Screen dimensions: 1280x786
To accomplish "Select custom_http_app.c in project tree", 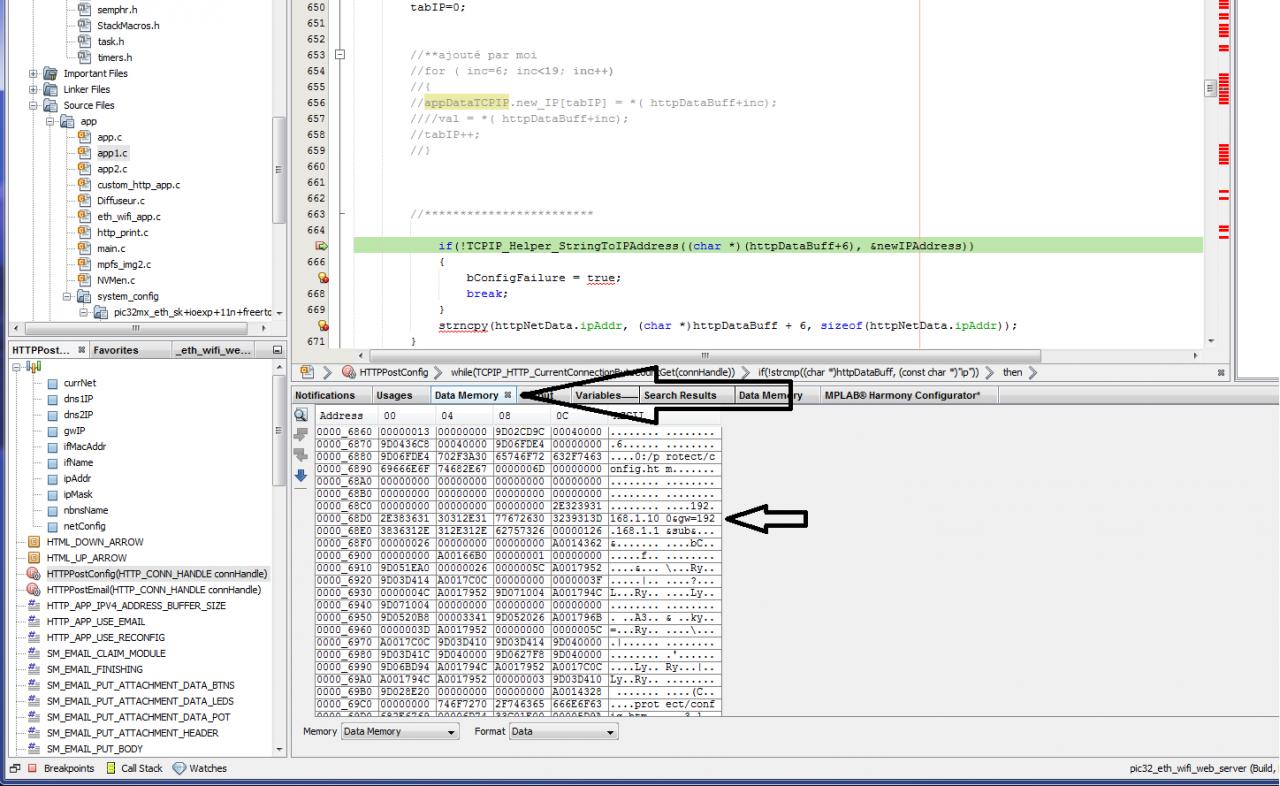I will [138, 185].
